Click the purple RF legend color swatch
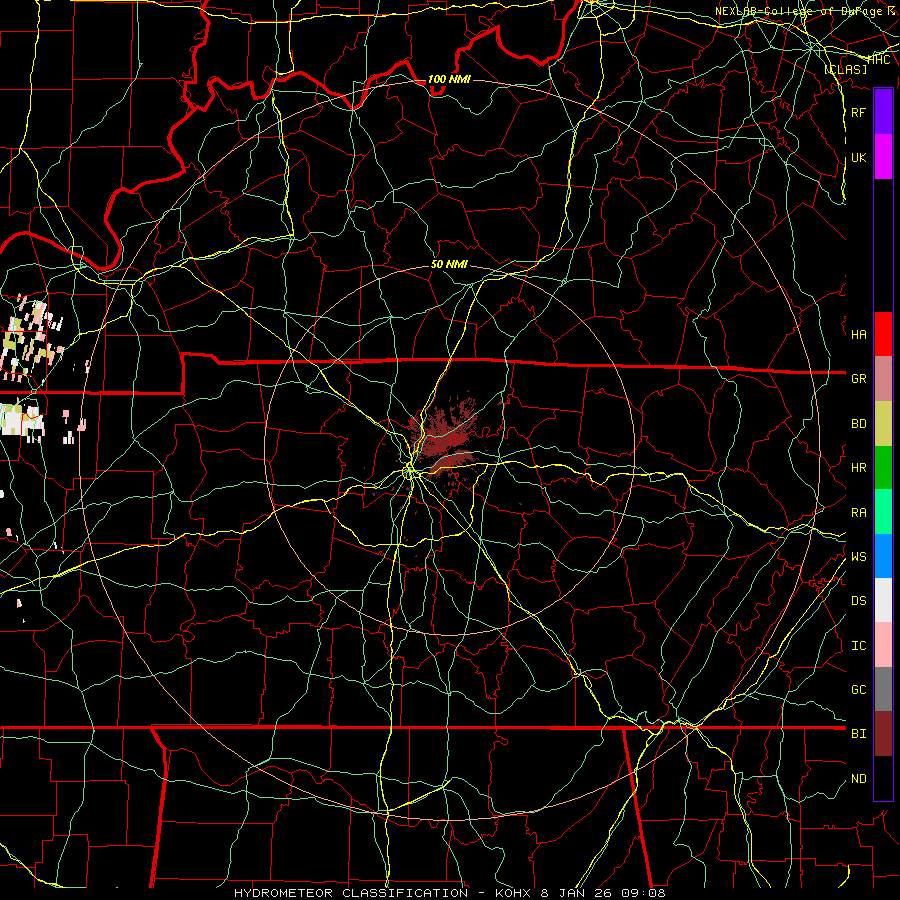The width and height of the screenshot is (900, 900). [883, 112]
